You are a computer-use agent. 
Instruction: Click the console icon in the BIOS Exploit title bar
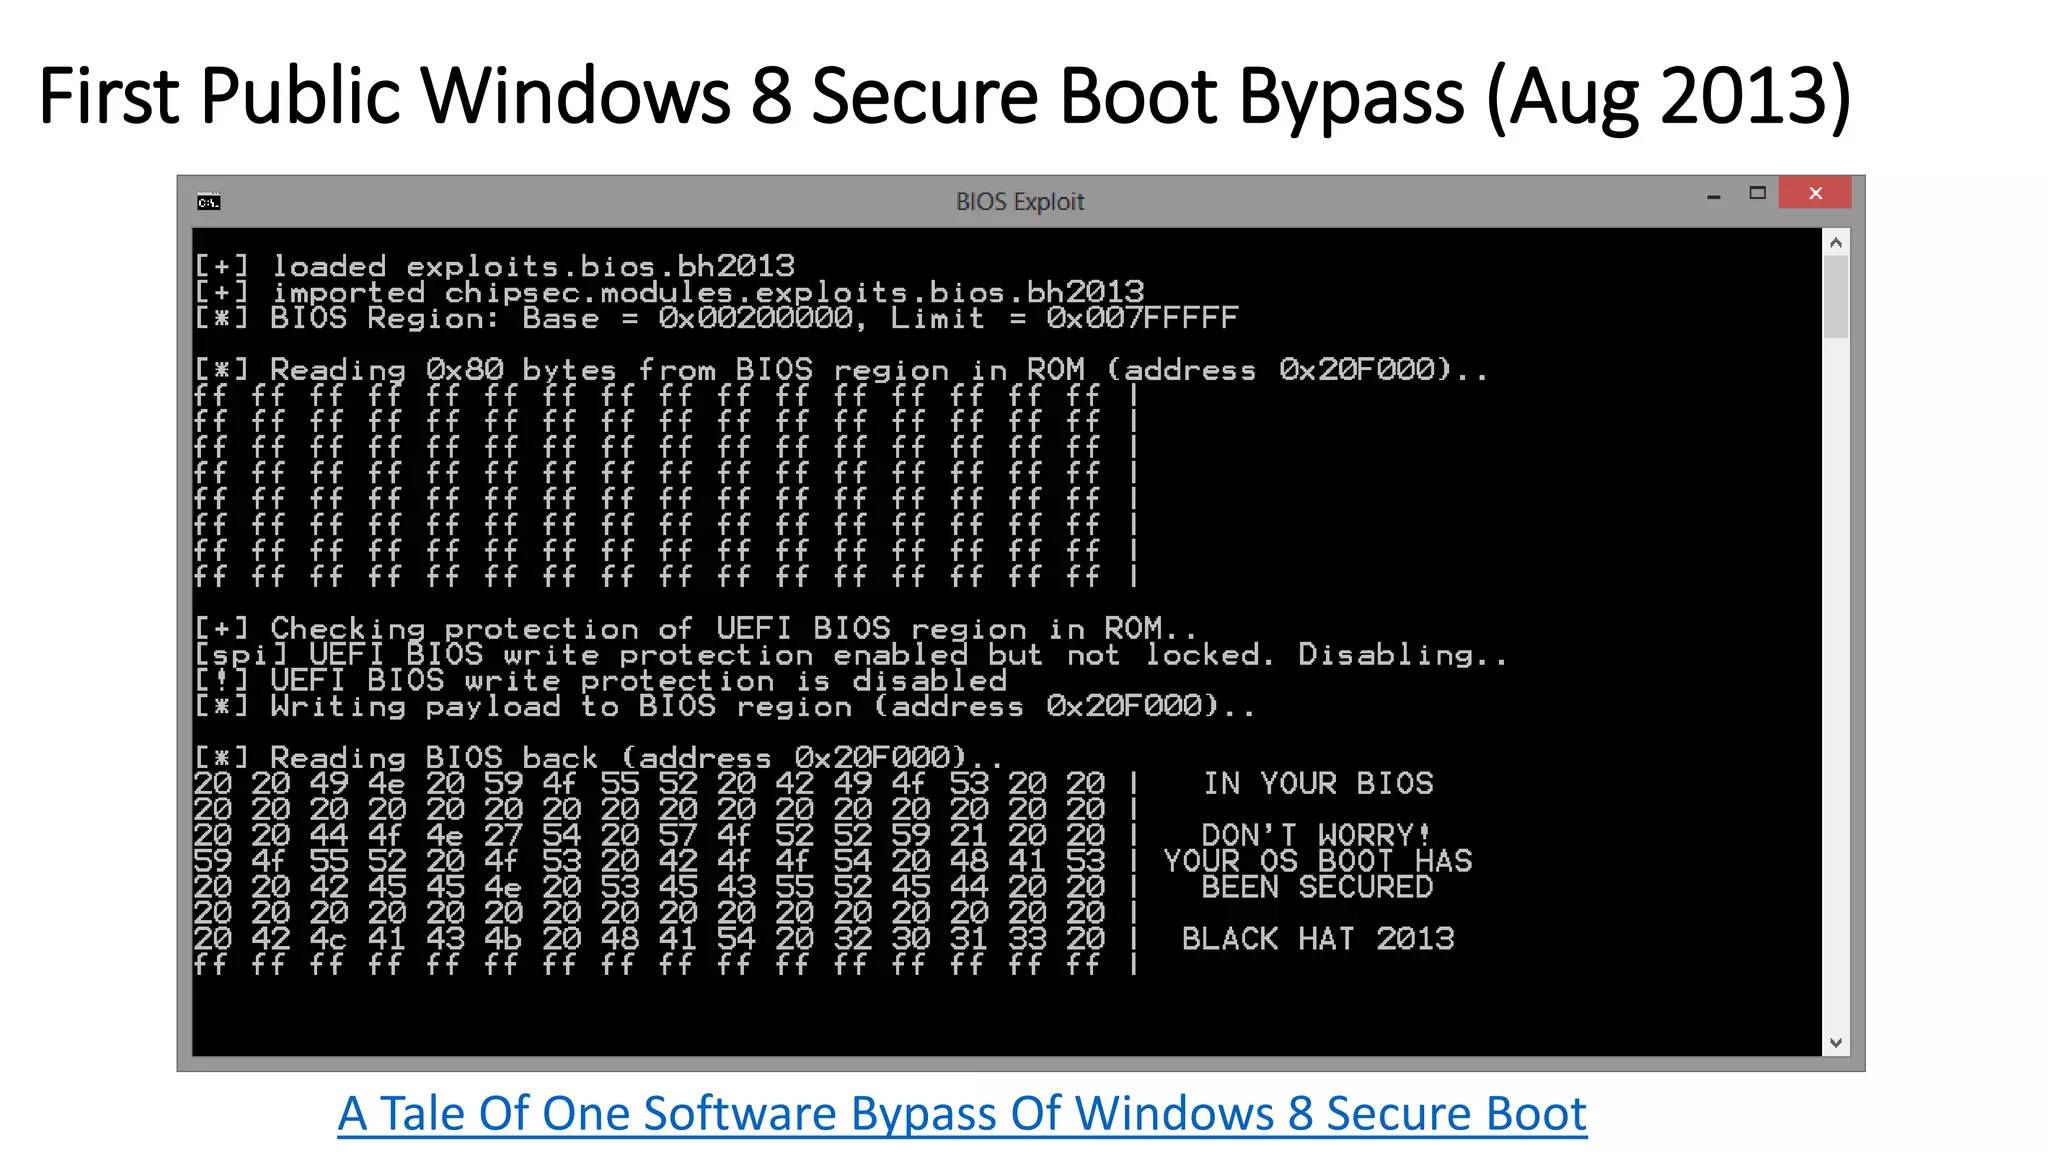(208, 202)
